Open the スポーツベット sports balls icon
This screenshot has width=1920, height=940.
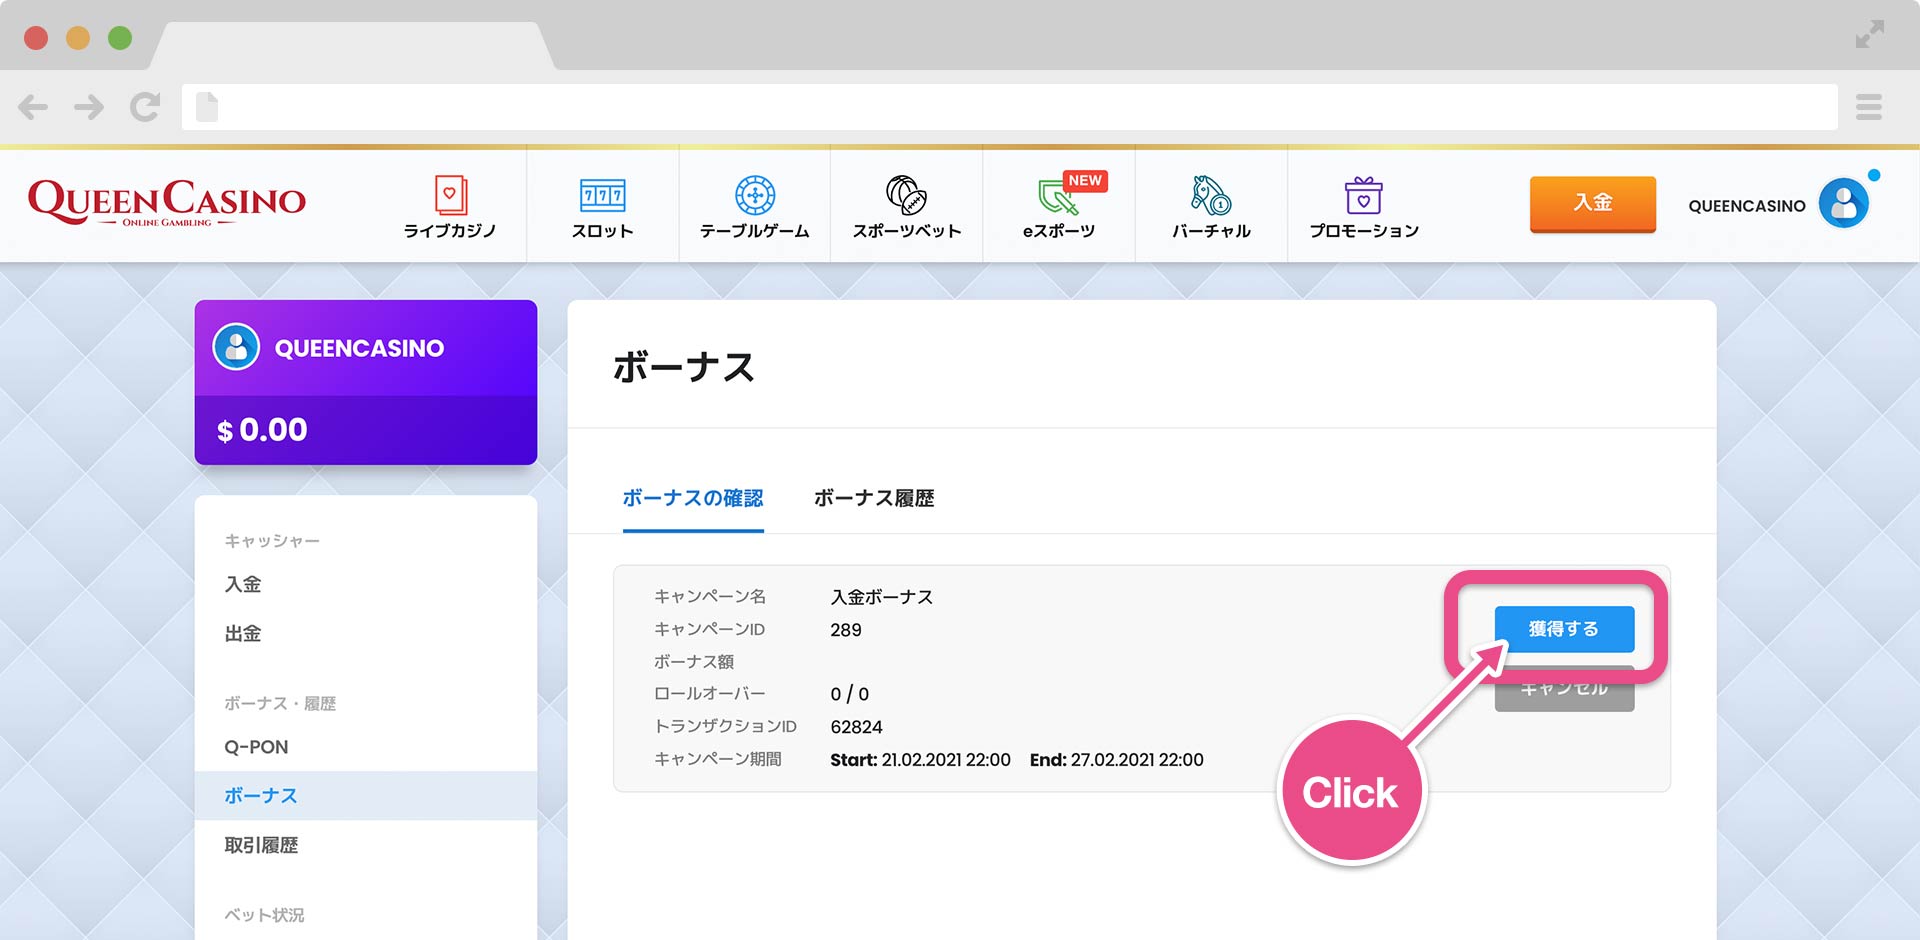pyautogui.click(x=907, y=195)
